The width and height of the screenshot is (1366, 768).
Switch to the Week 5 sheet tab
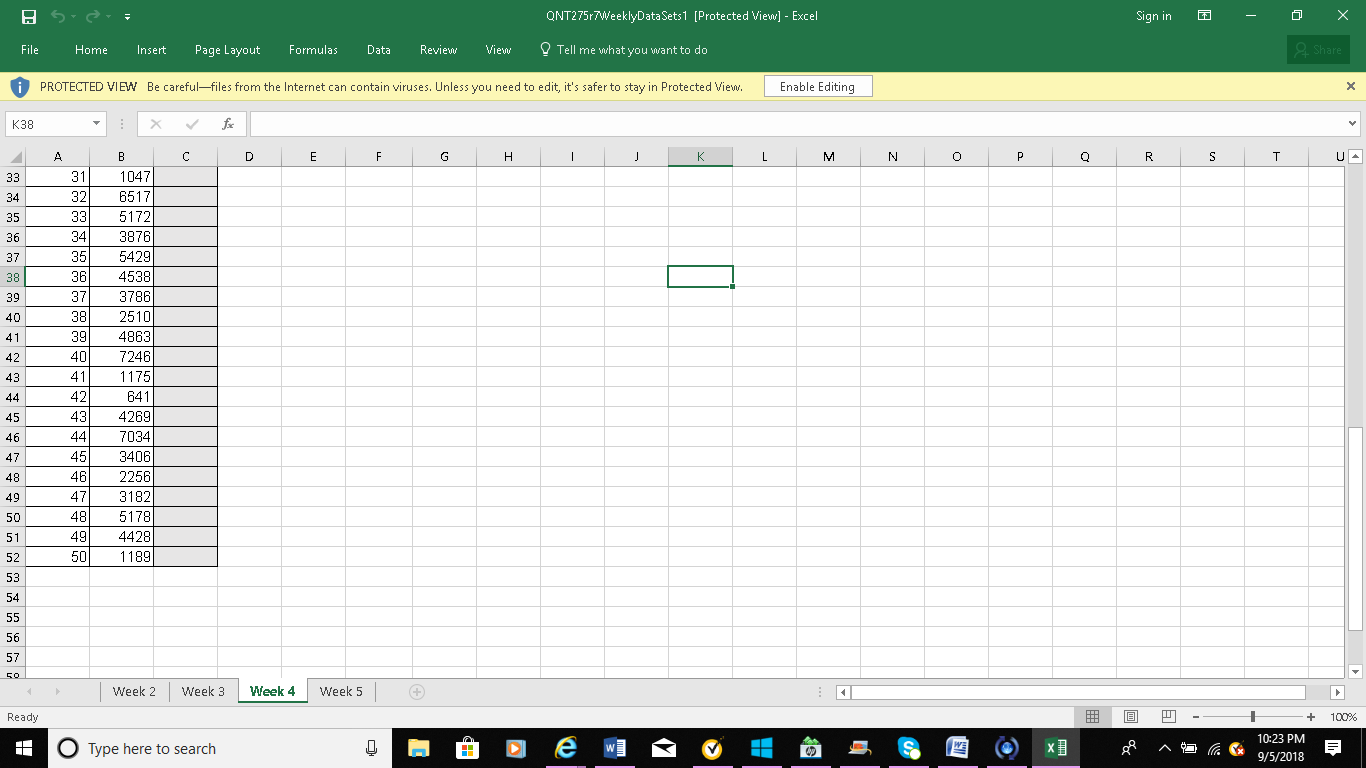(341, 691)
